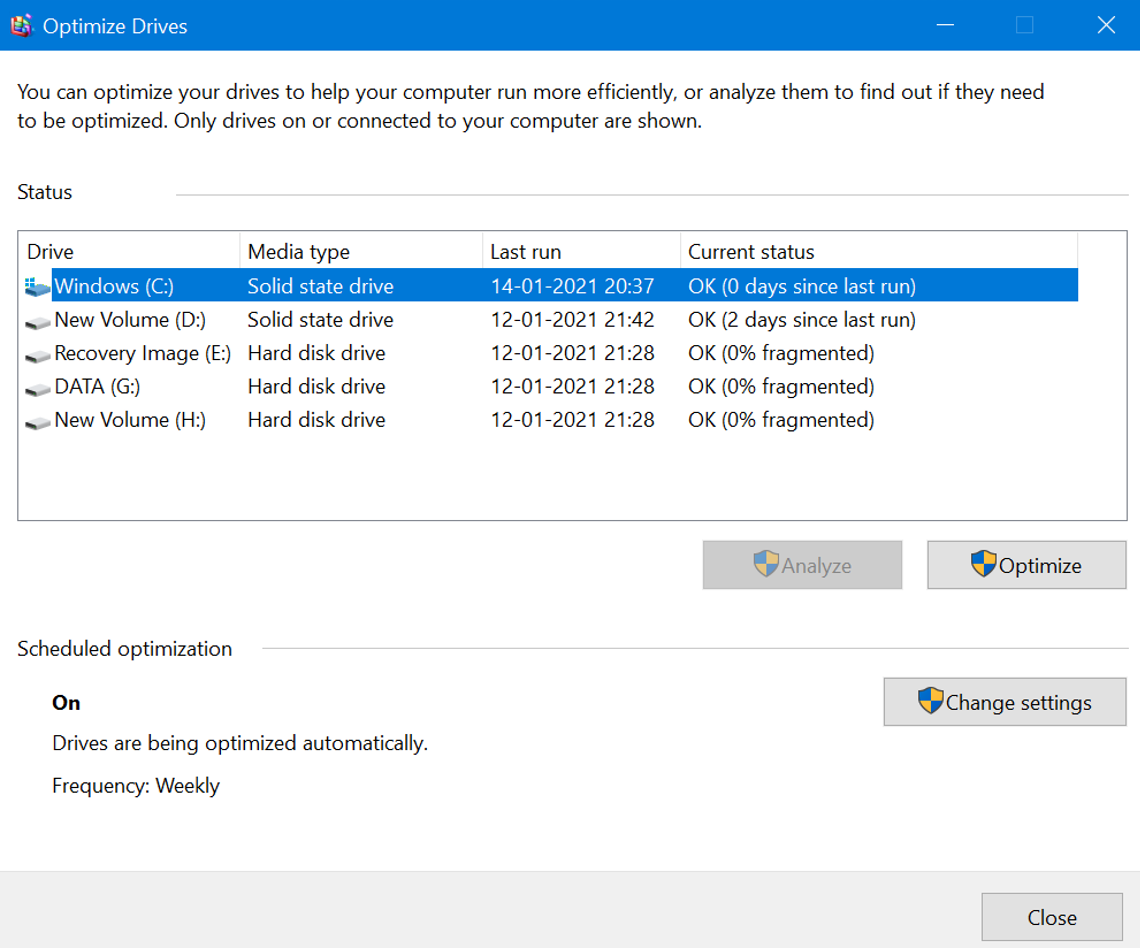Click the Windows (C:) drive icon

pyautogui.click(x=36, y=286)
